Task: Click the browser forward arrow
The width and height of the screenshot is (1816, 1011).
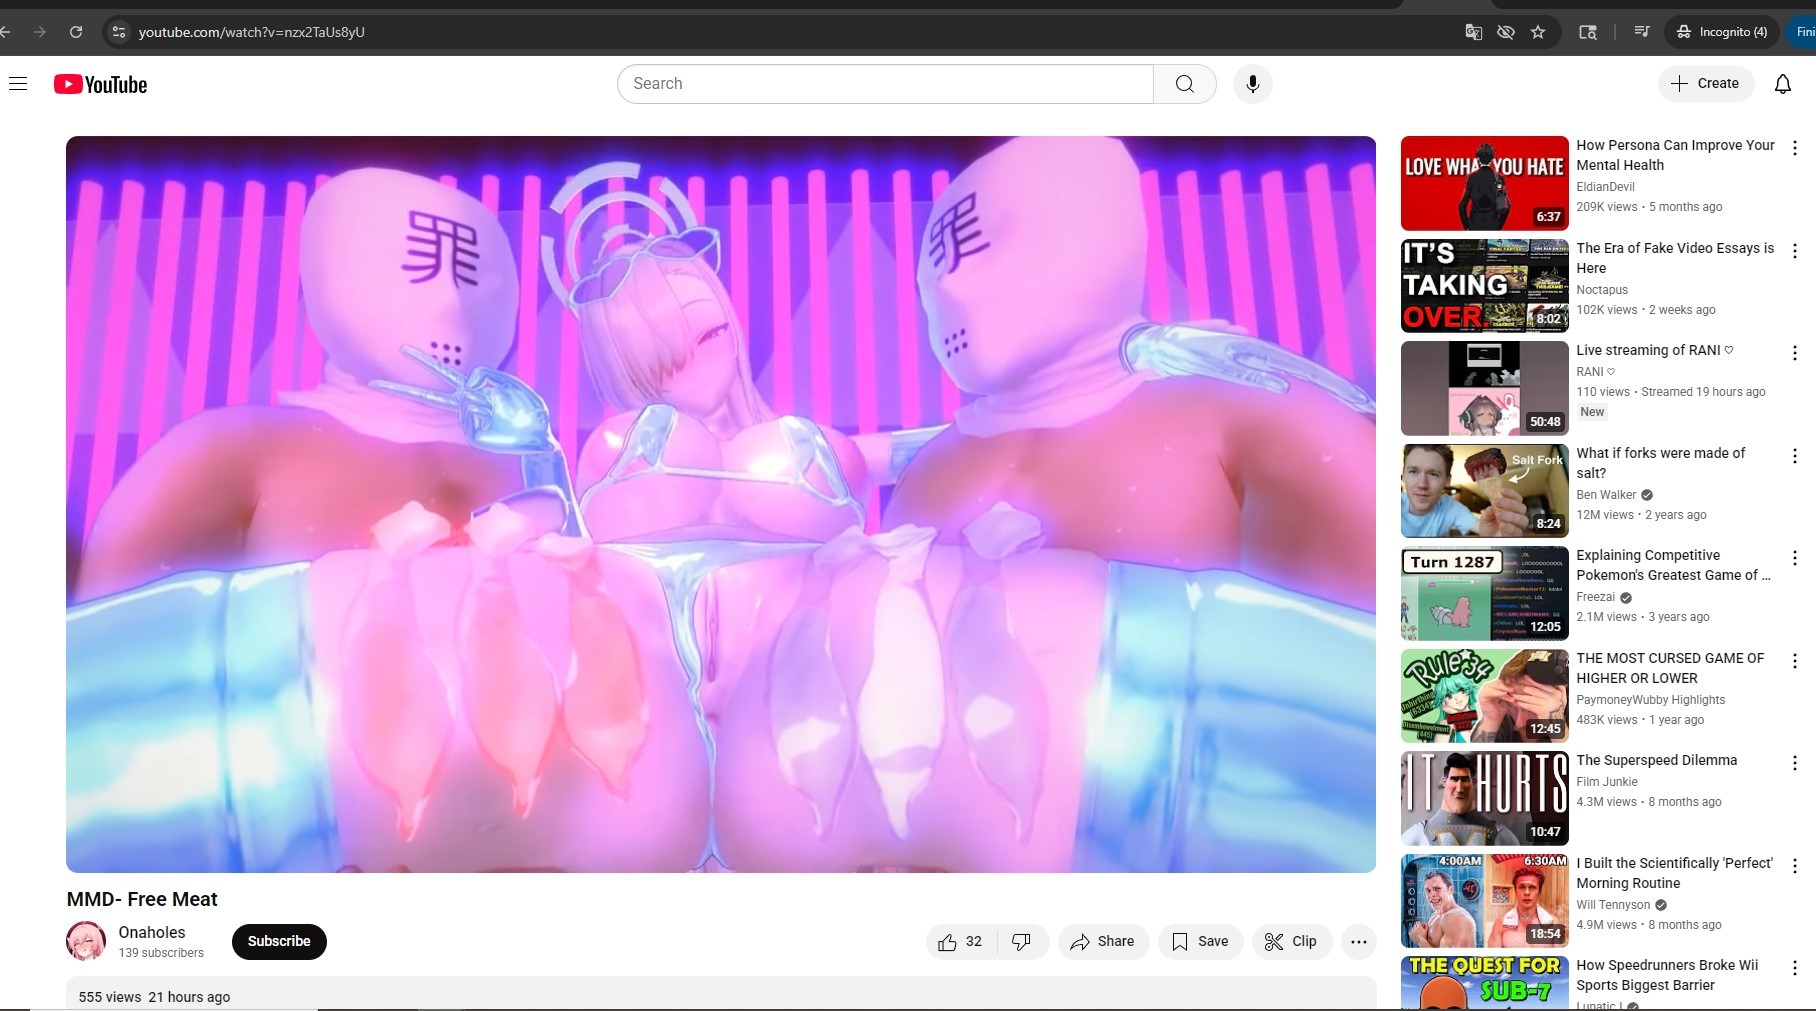Action: point(40,32)
